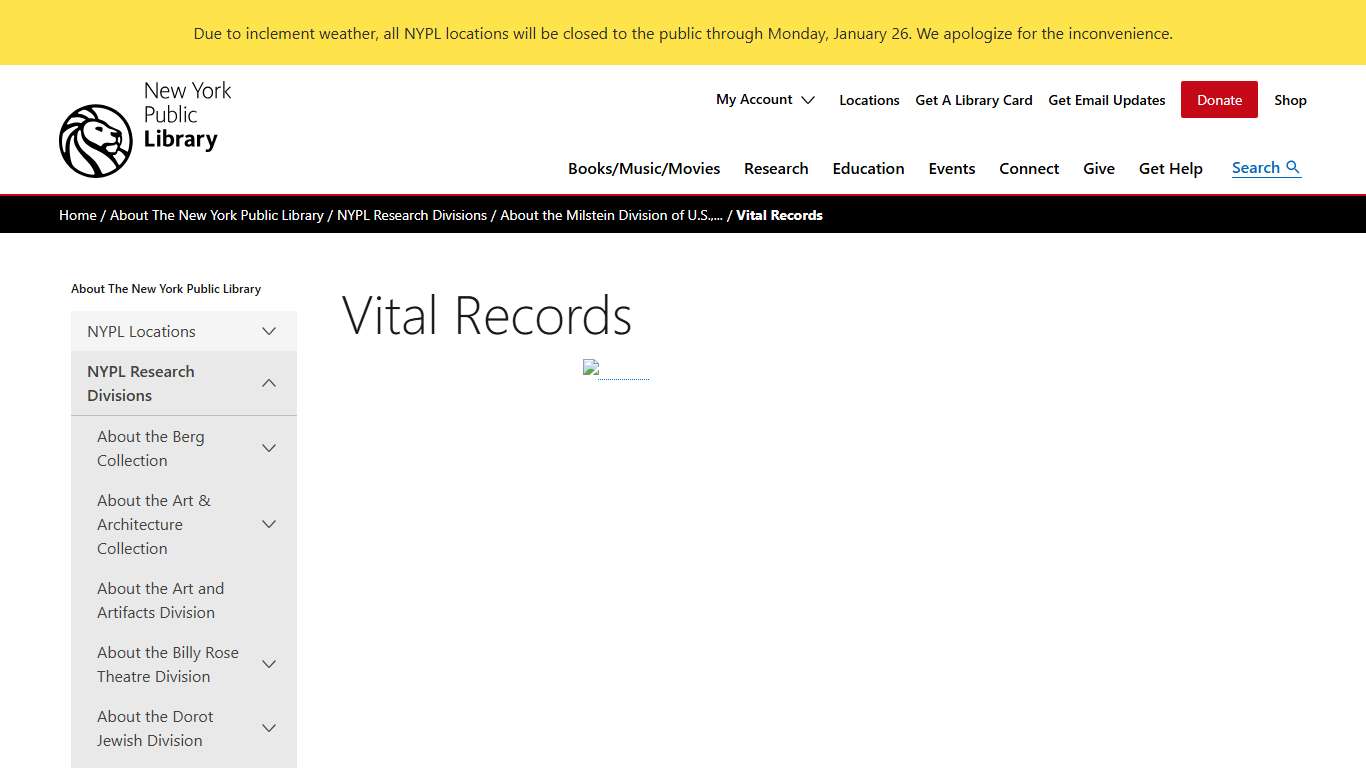Click Get Email Updates

[1106, 100]
